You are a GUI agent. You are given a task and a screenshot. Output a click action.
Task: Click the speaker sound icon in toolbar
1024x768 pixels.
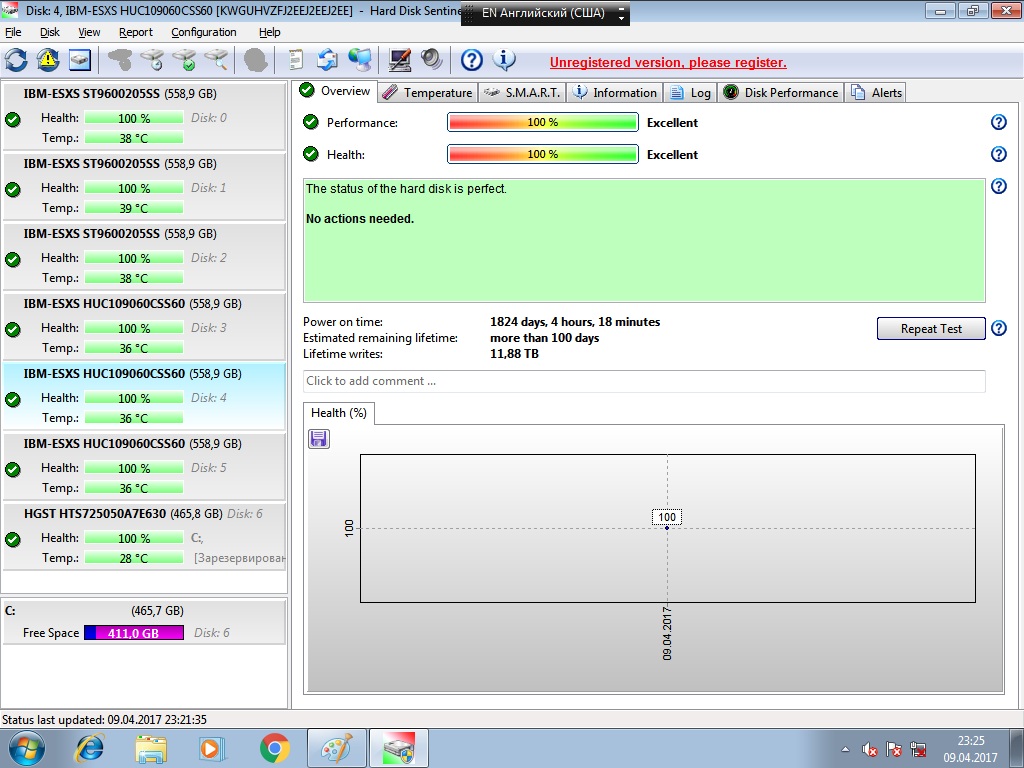coord(432,60)
